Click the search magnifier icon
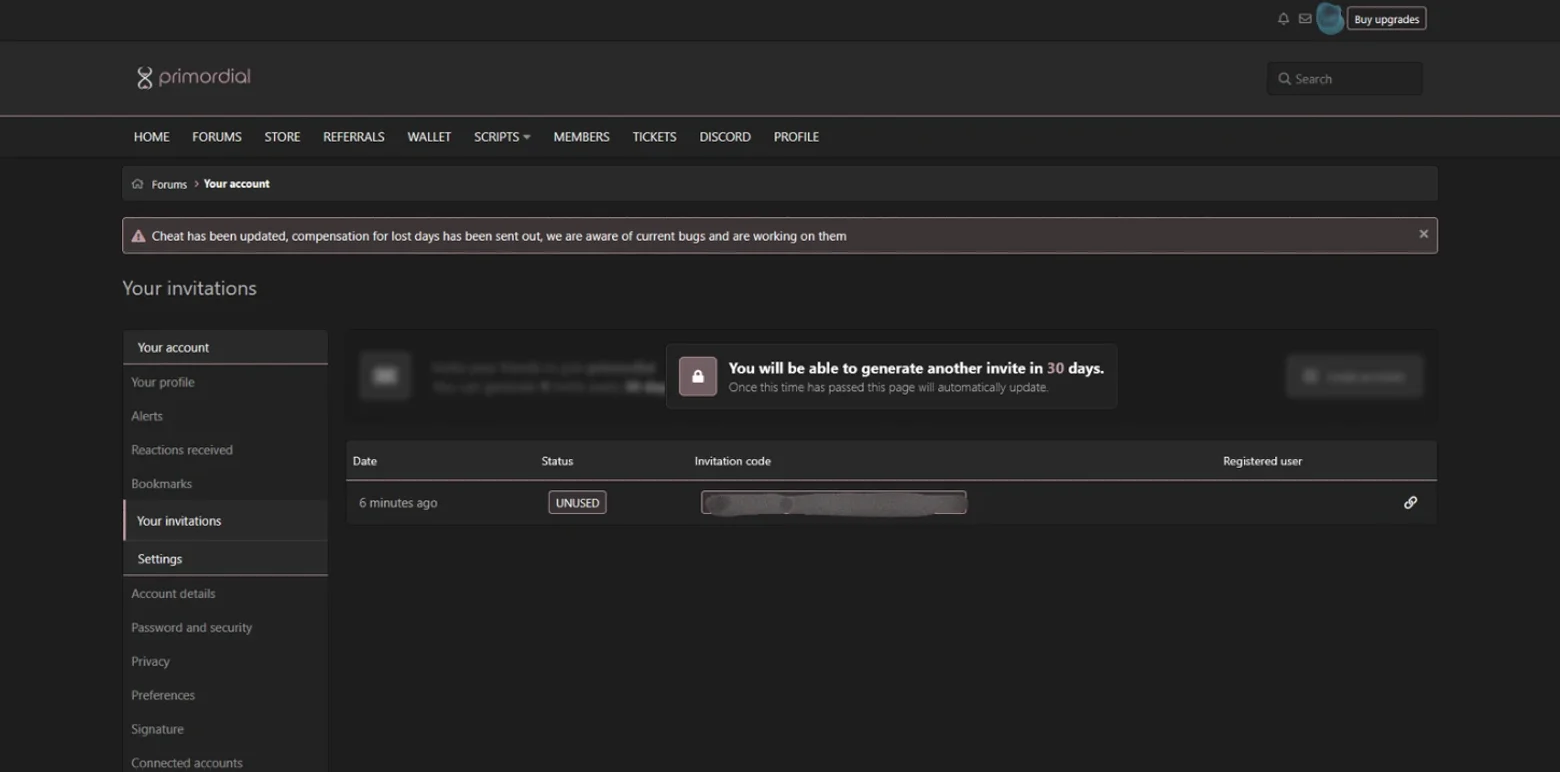 pyautogui.click(x=1284, y=79)
